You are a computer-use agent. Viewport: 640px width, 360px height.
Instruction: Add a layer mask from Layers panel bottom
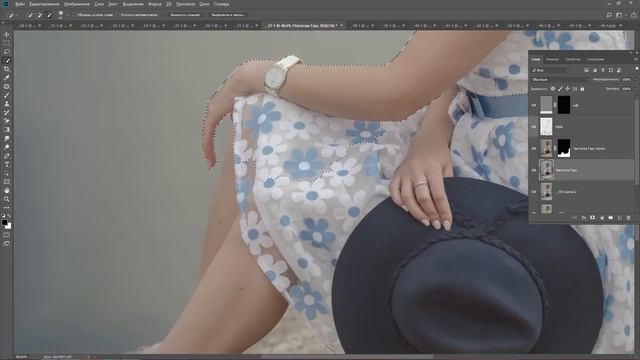coord(593,218)
